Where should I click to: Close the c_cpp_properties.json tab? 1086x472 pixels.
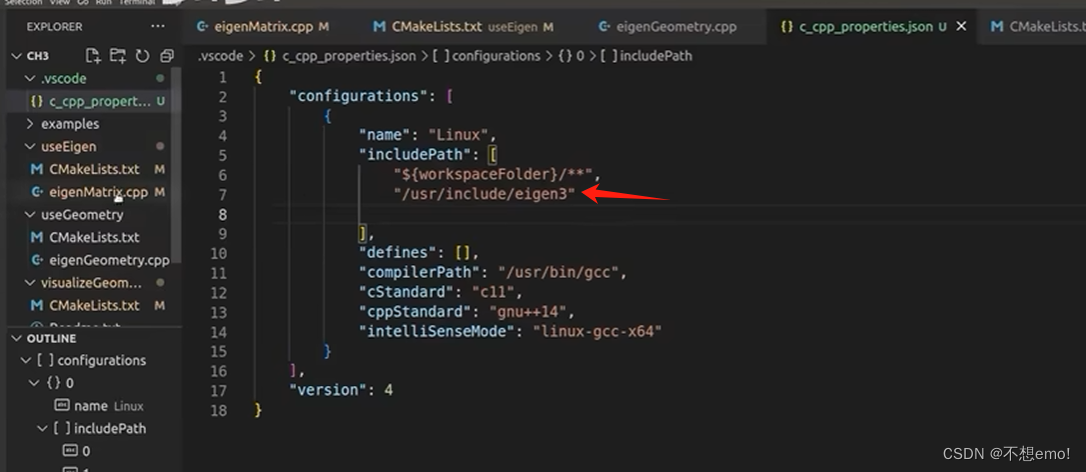[961, 27]
